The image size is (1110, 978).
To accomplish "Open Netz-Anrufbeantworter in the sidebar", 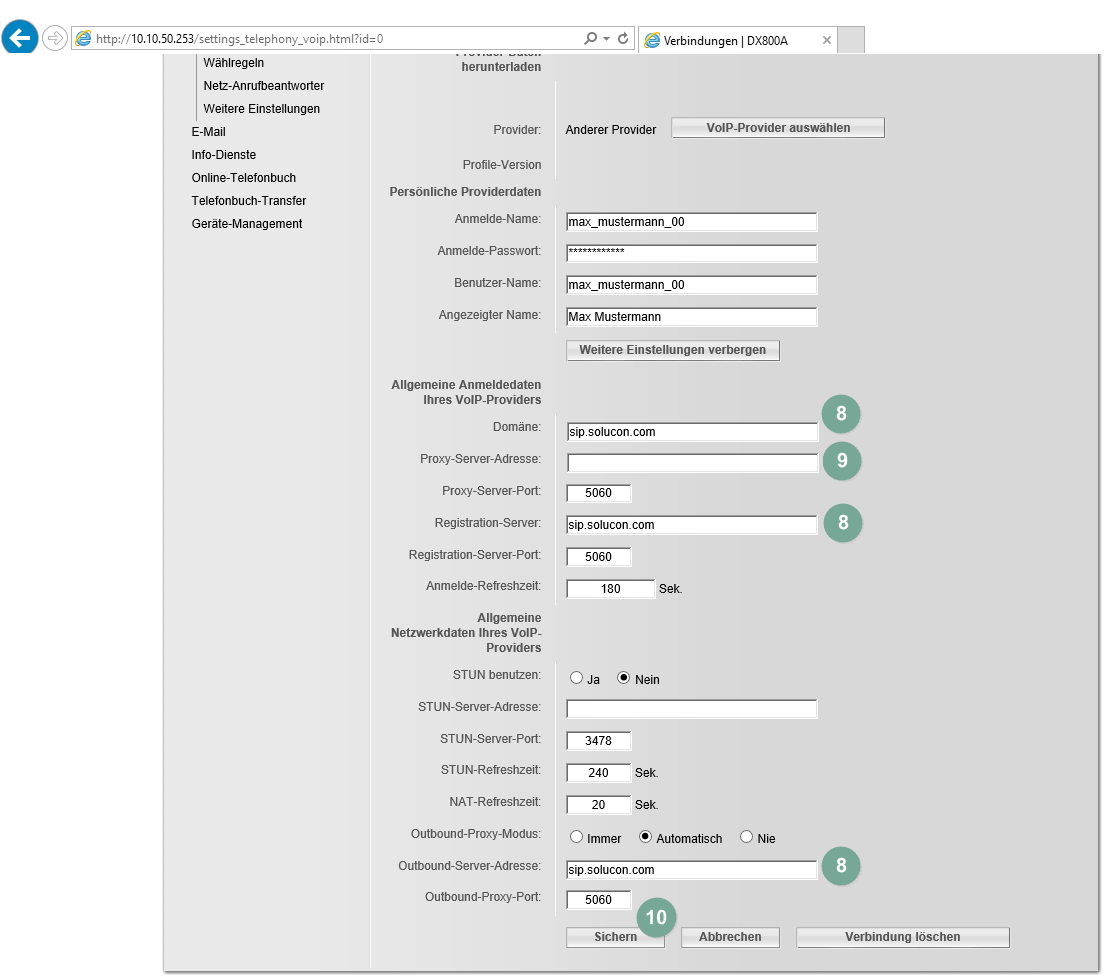I will [263, 86].
